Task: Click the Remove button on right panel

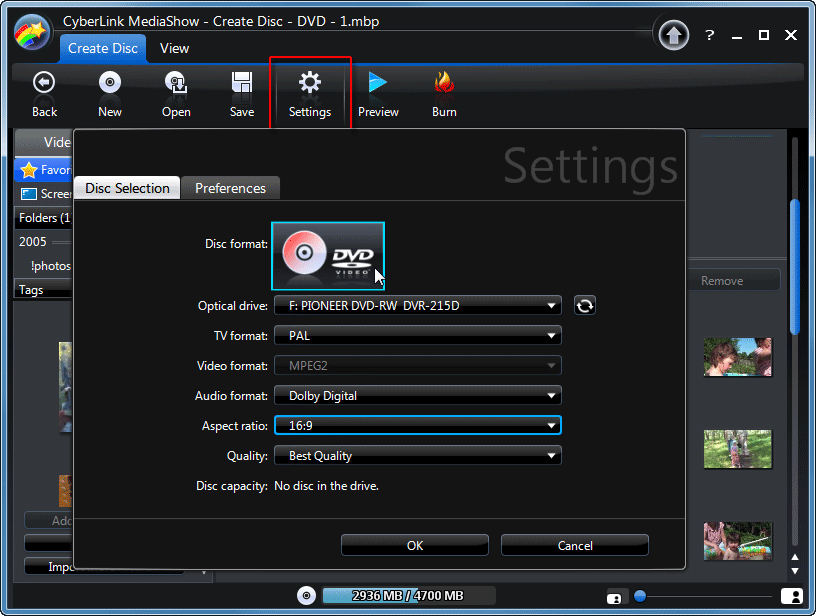Action: 734,280
